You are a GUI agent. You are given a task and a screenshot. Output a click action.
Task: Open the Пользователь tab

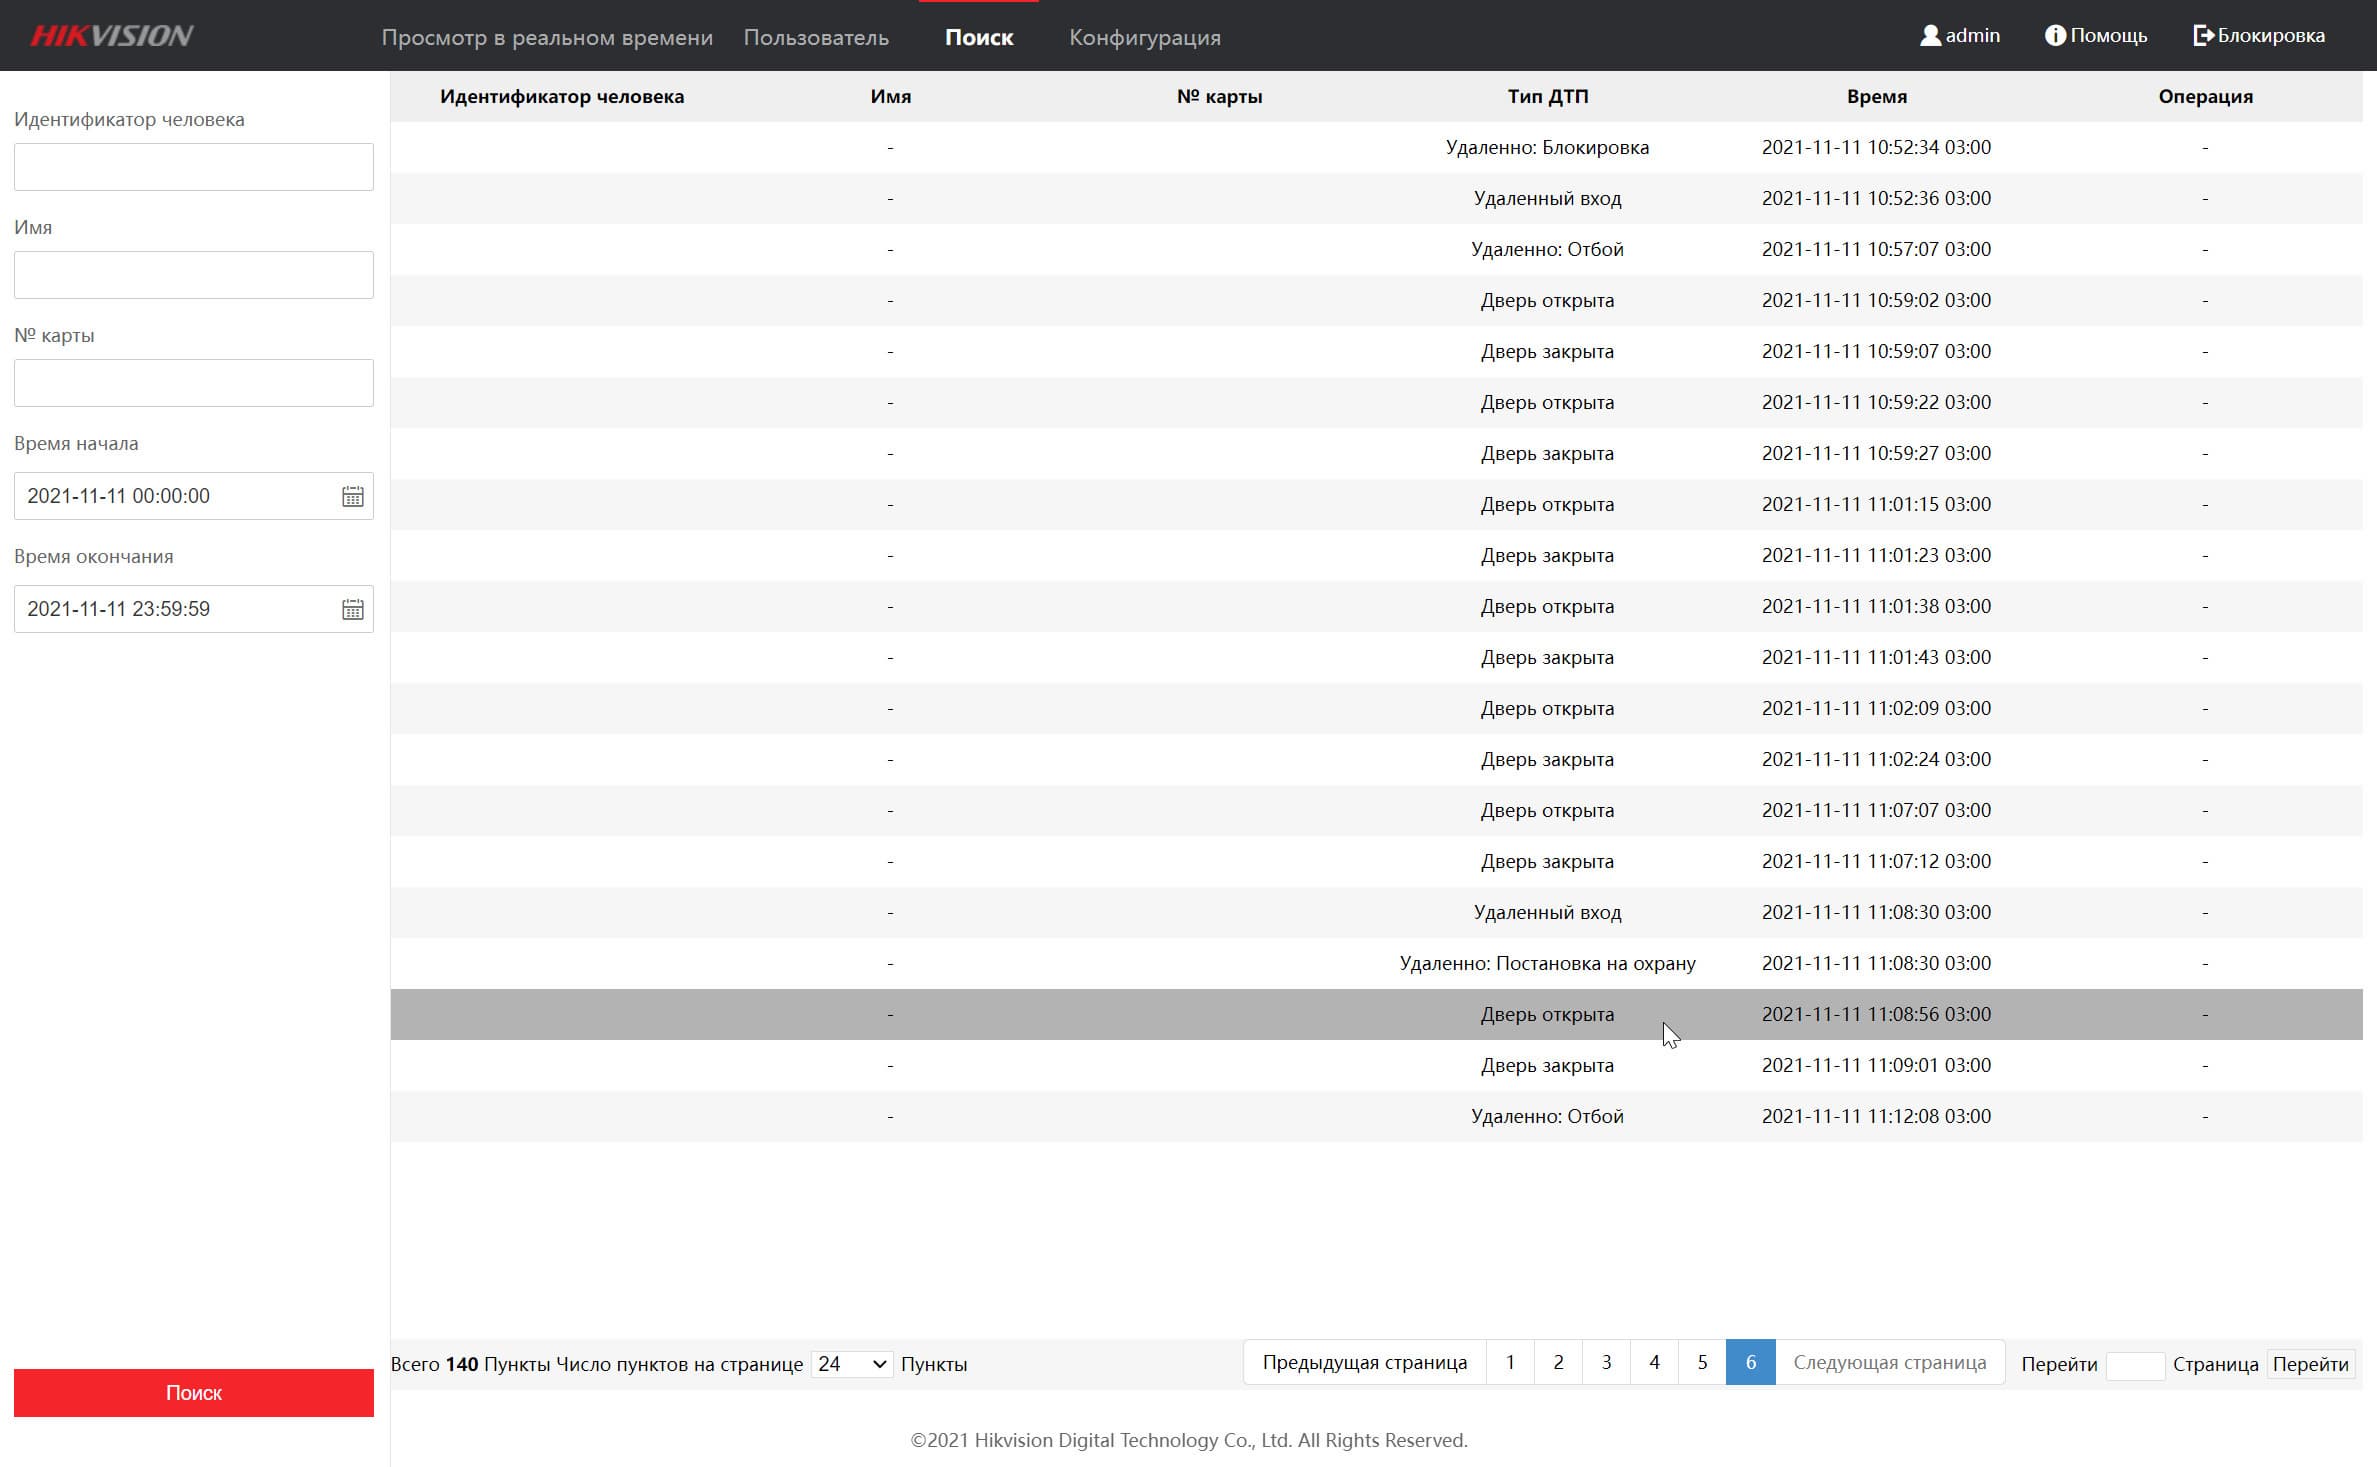pos(816,38)
